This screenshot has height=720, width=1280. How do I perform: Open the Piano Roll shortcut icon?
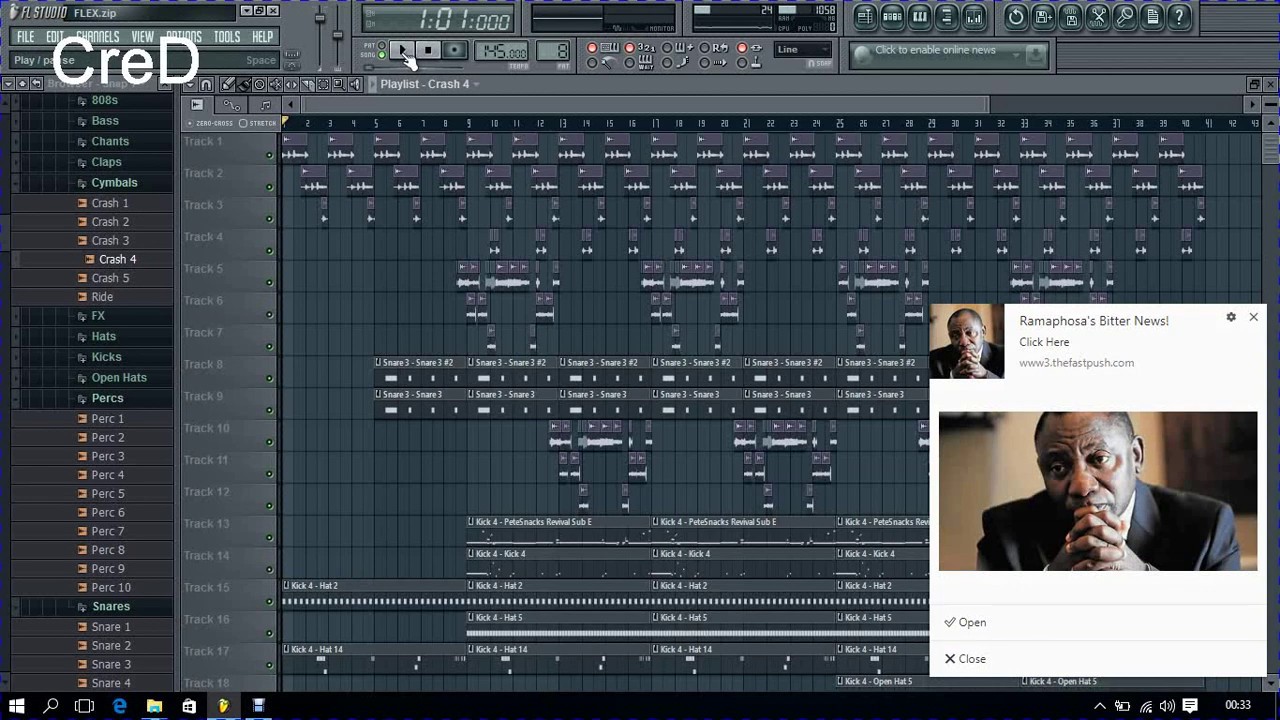920,17
